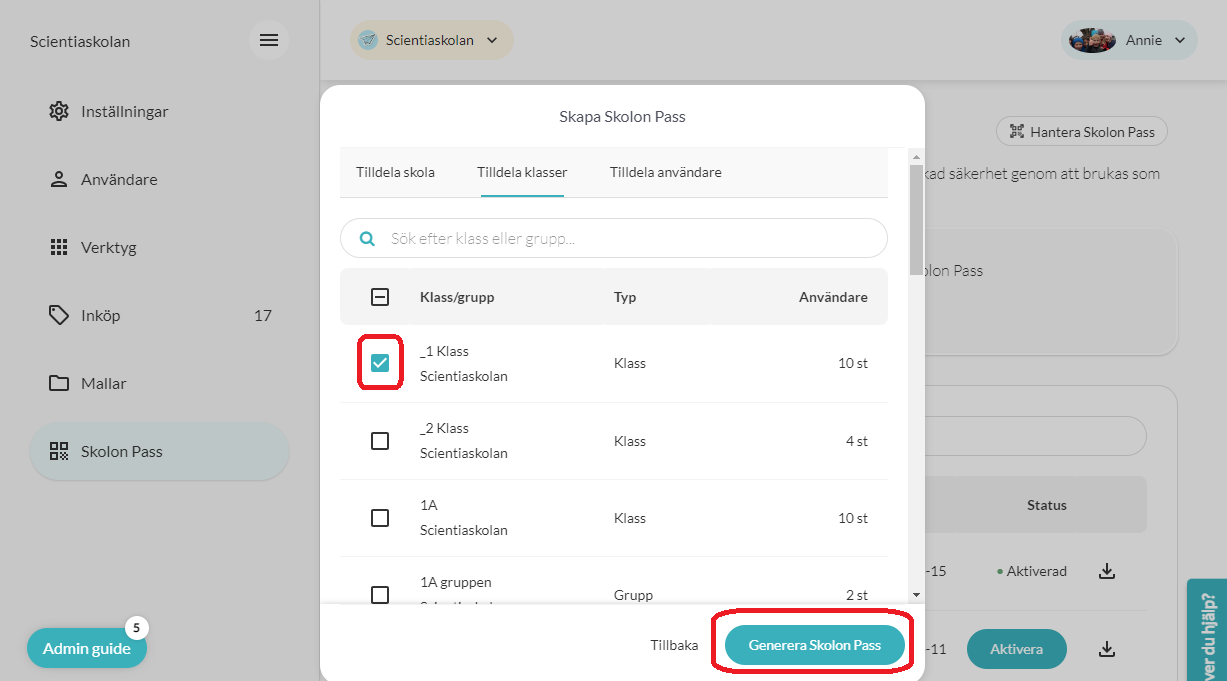Image resolution: width=1227 pixels, height=681 pixels.
Task: Uncheck the _1 Klass checkbox
Action: coord(380,363)
